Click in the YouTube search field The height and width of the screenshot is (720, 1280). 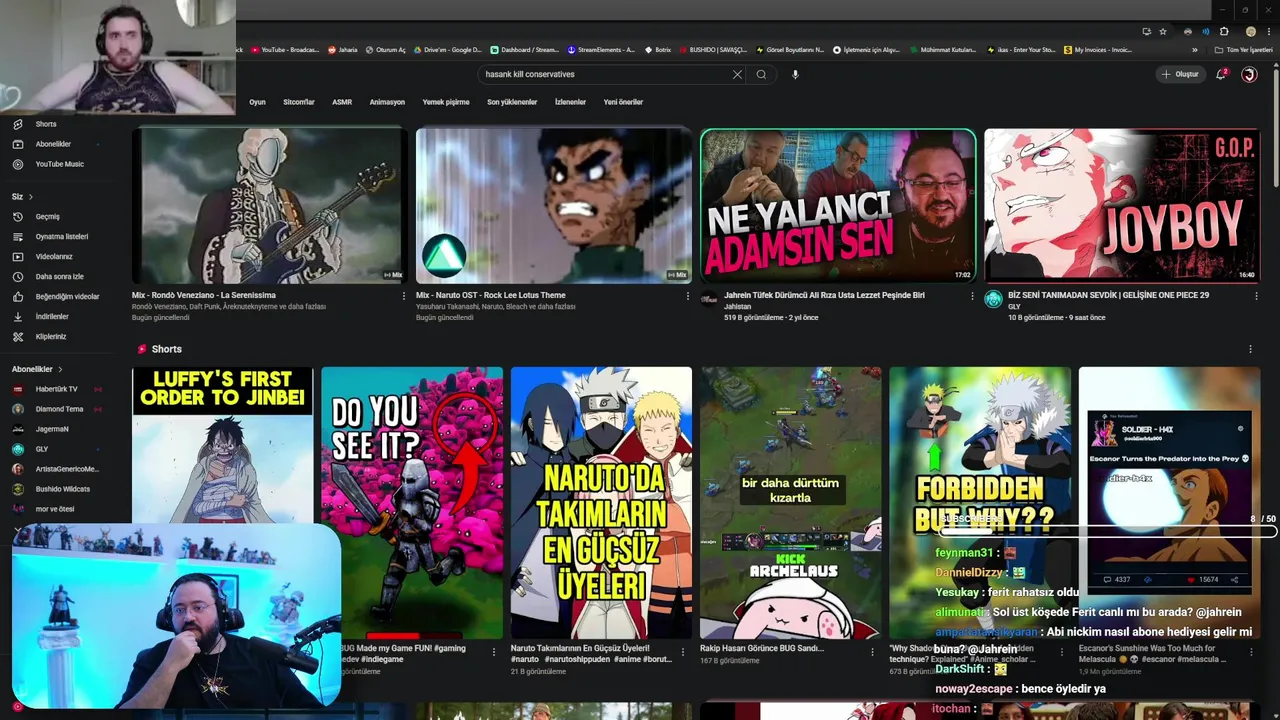(605, 74)
